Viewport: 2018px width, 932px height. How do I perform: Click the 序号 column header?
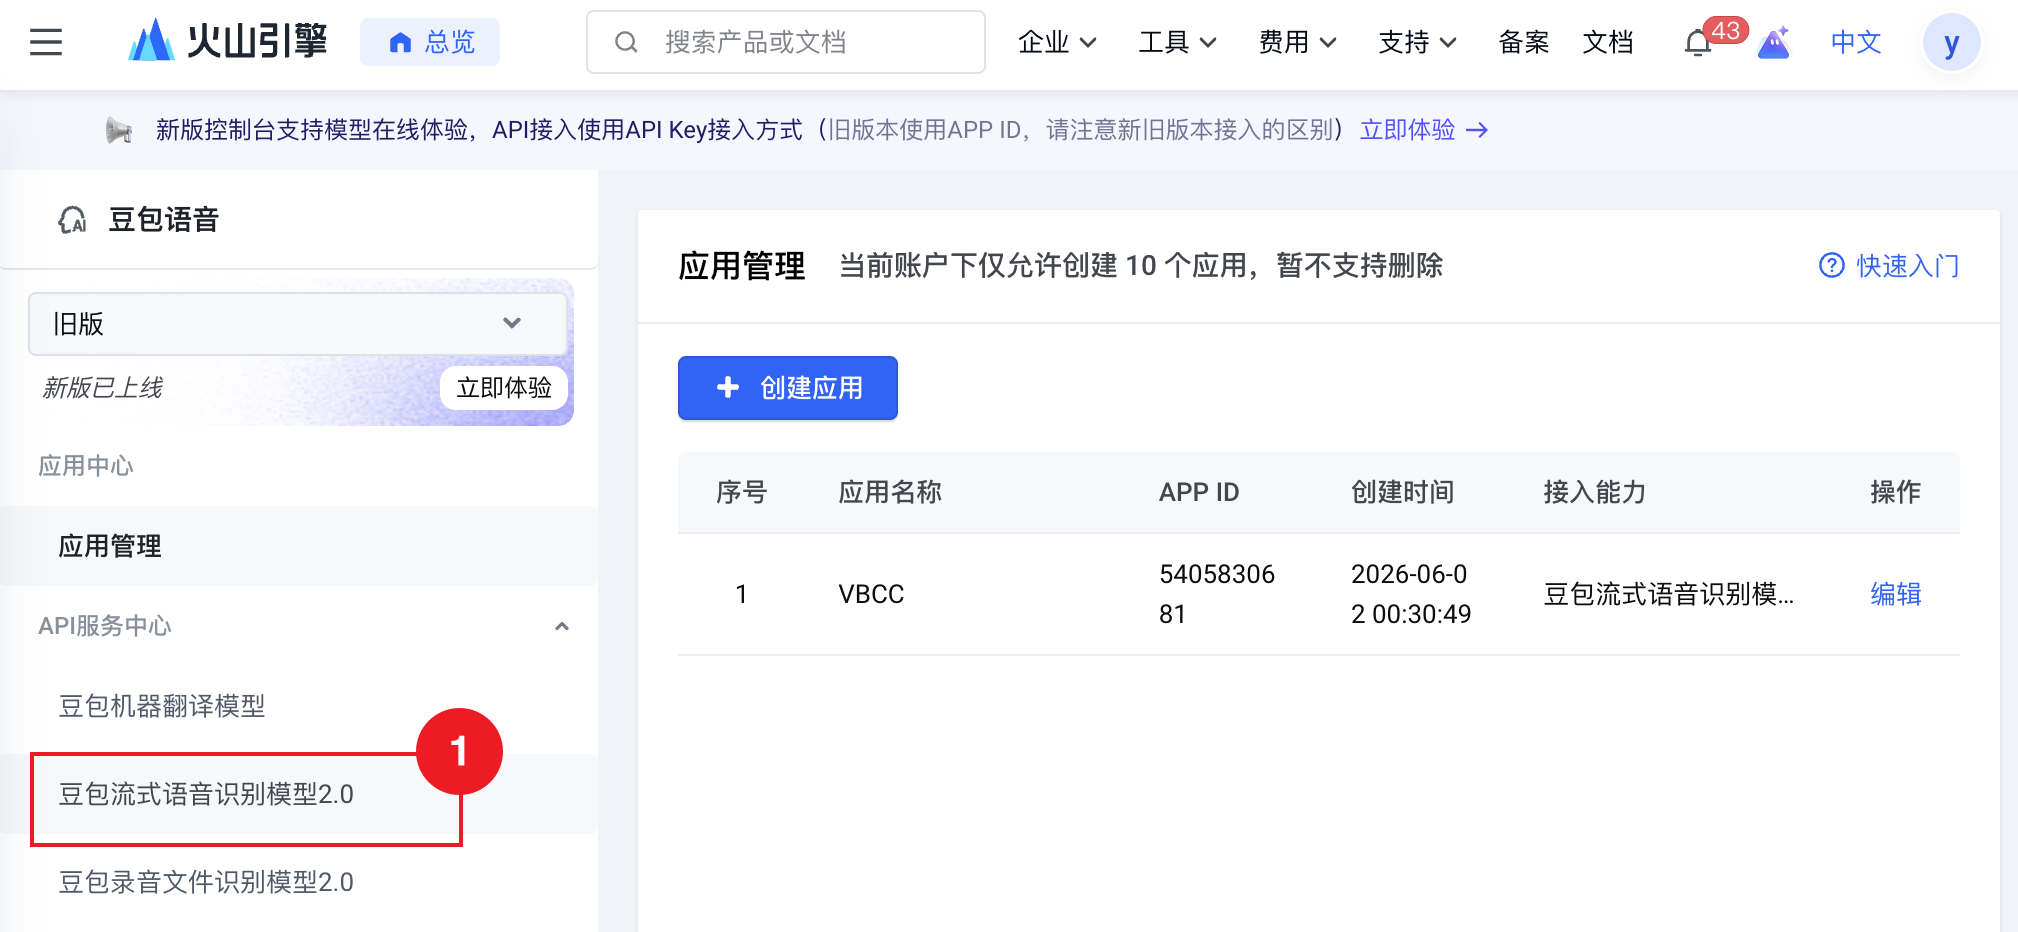742,492
